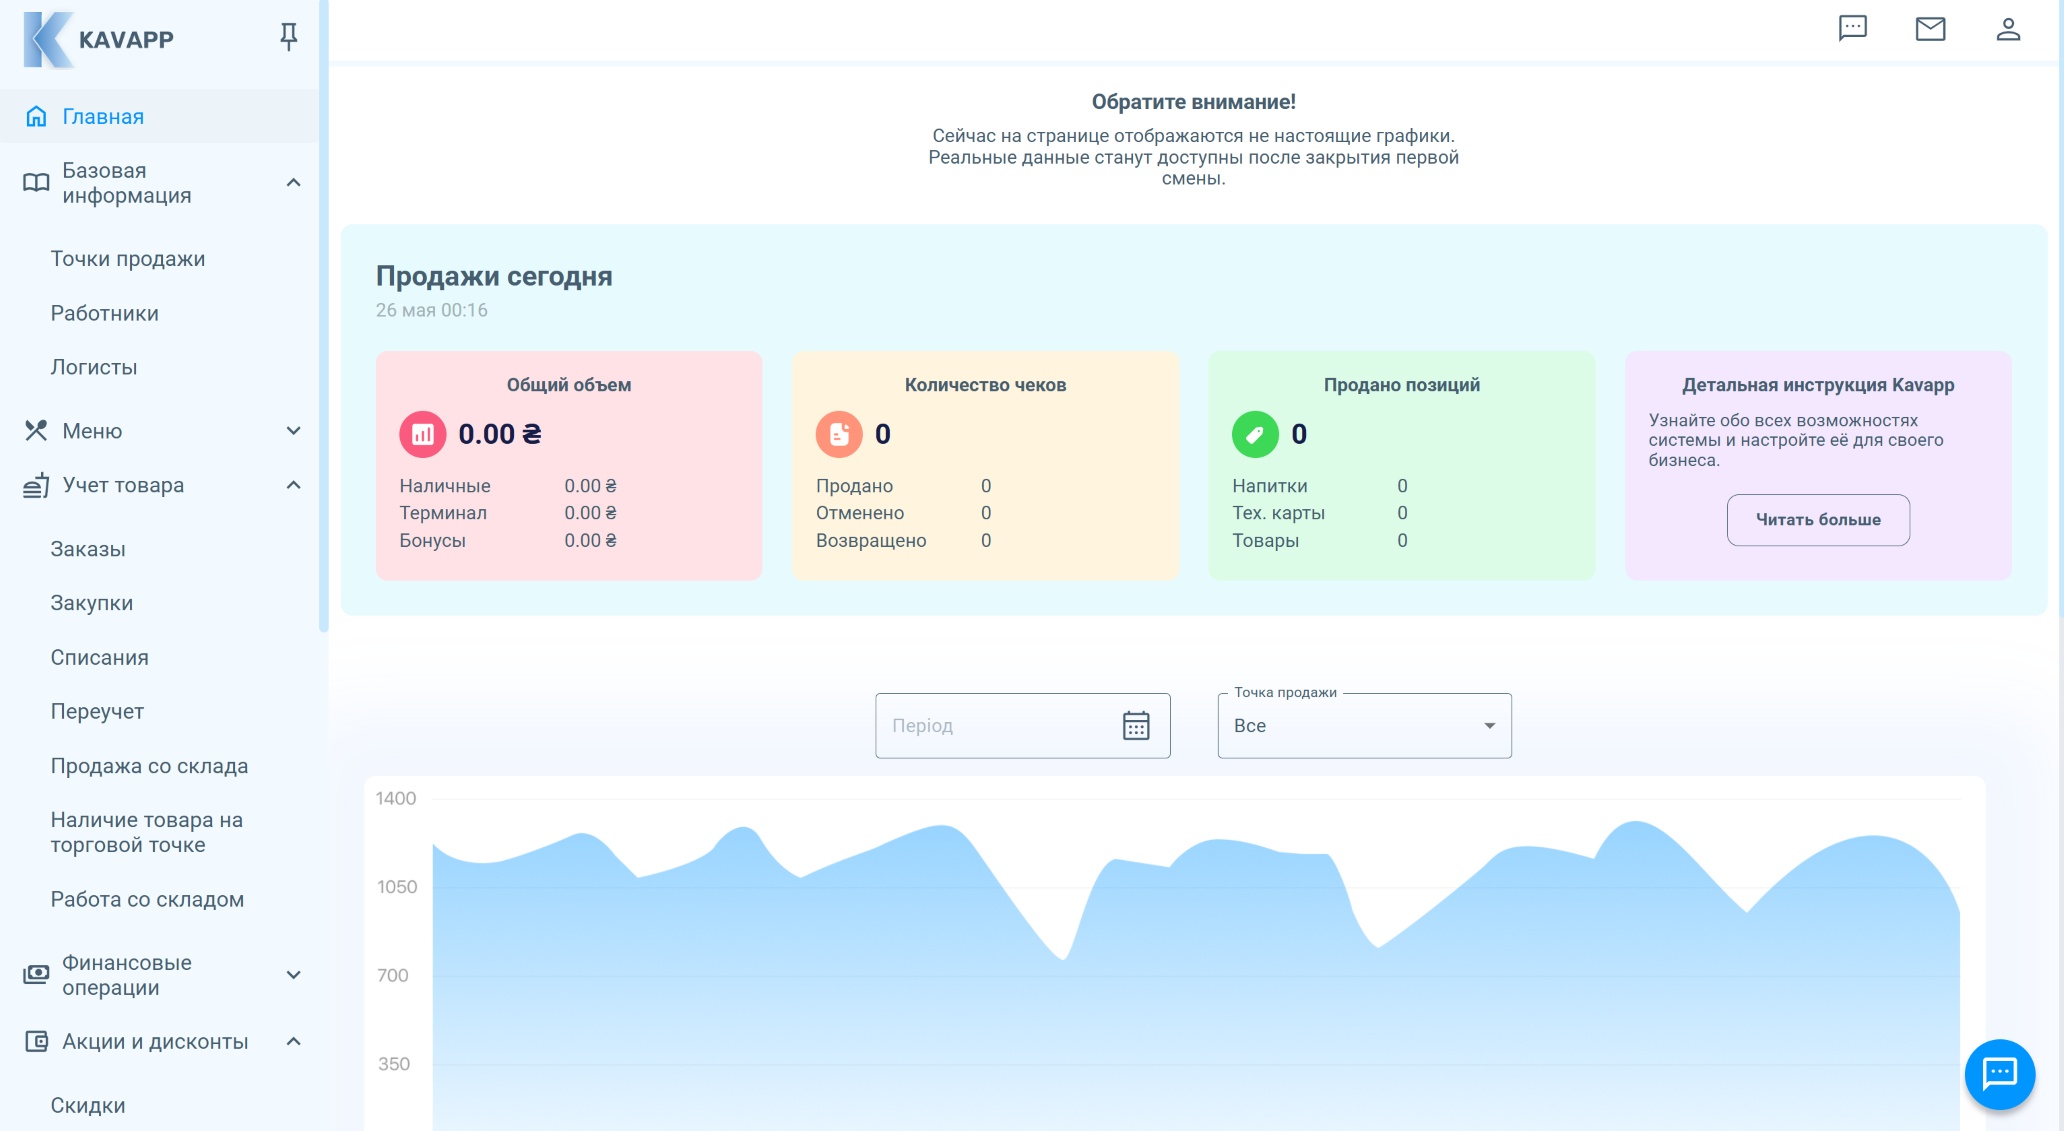Click the sidebar vertical scrollbar
The width and height of the screenshot is (2064, 1131).
[x=323, y=316]
